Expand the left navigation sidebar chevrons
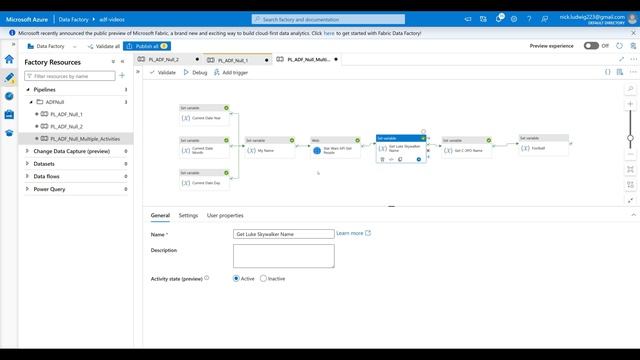Image resolution: width=640 pixels, height=360 pixels. click(x=13, y=44)
